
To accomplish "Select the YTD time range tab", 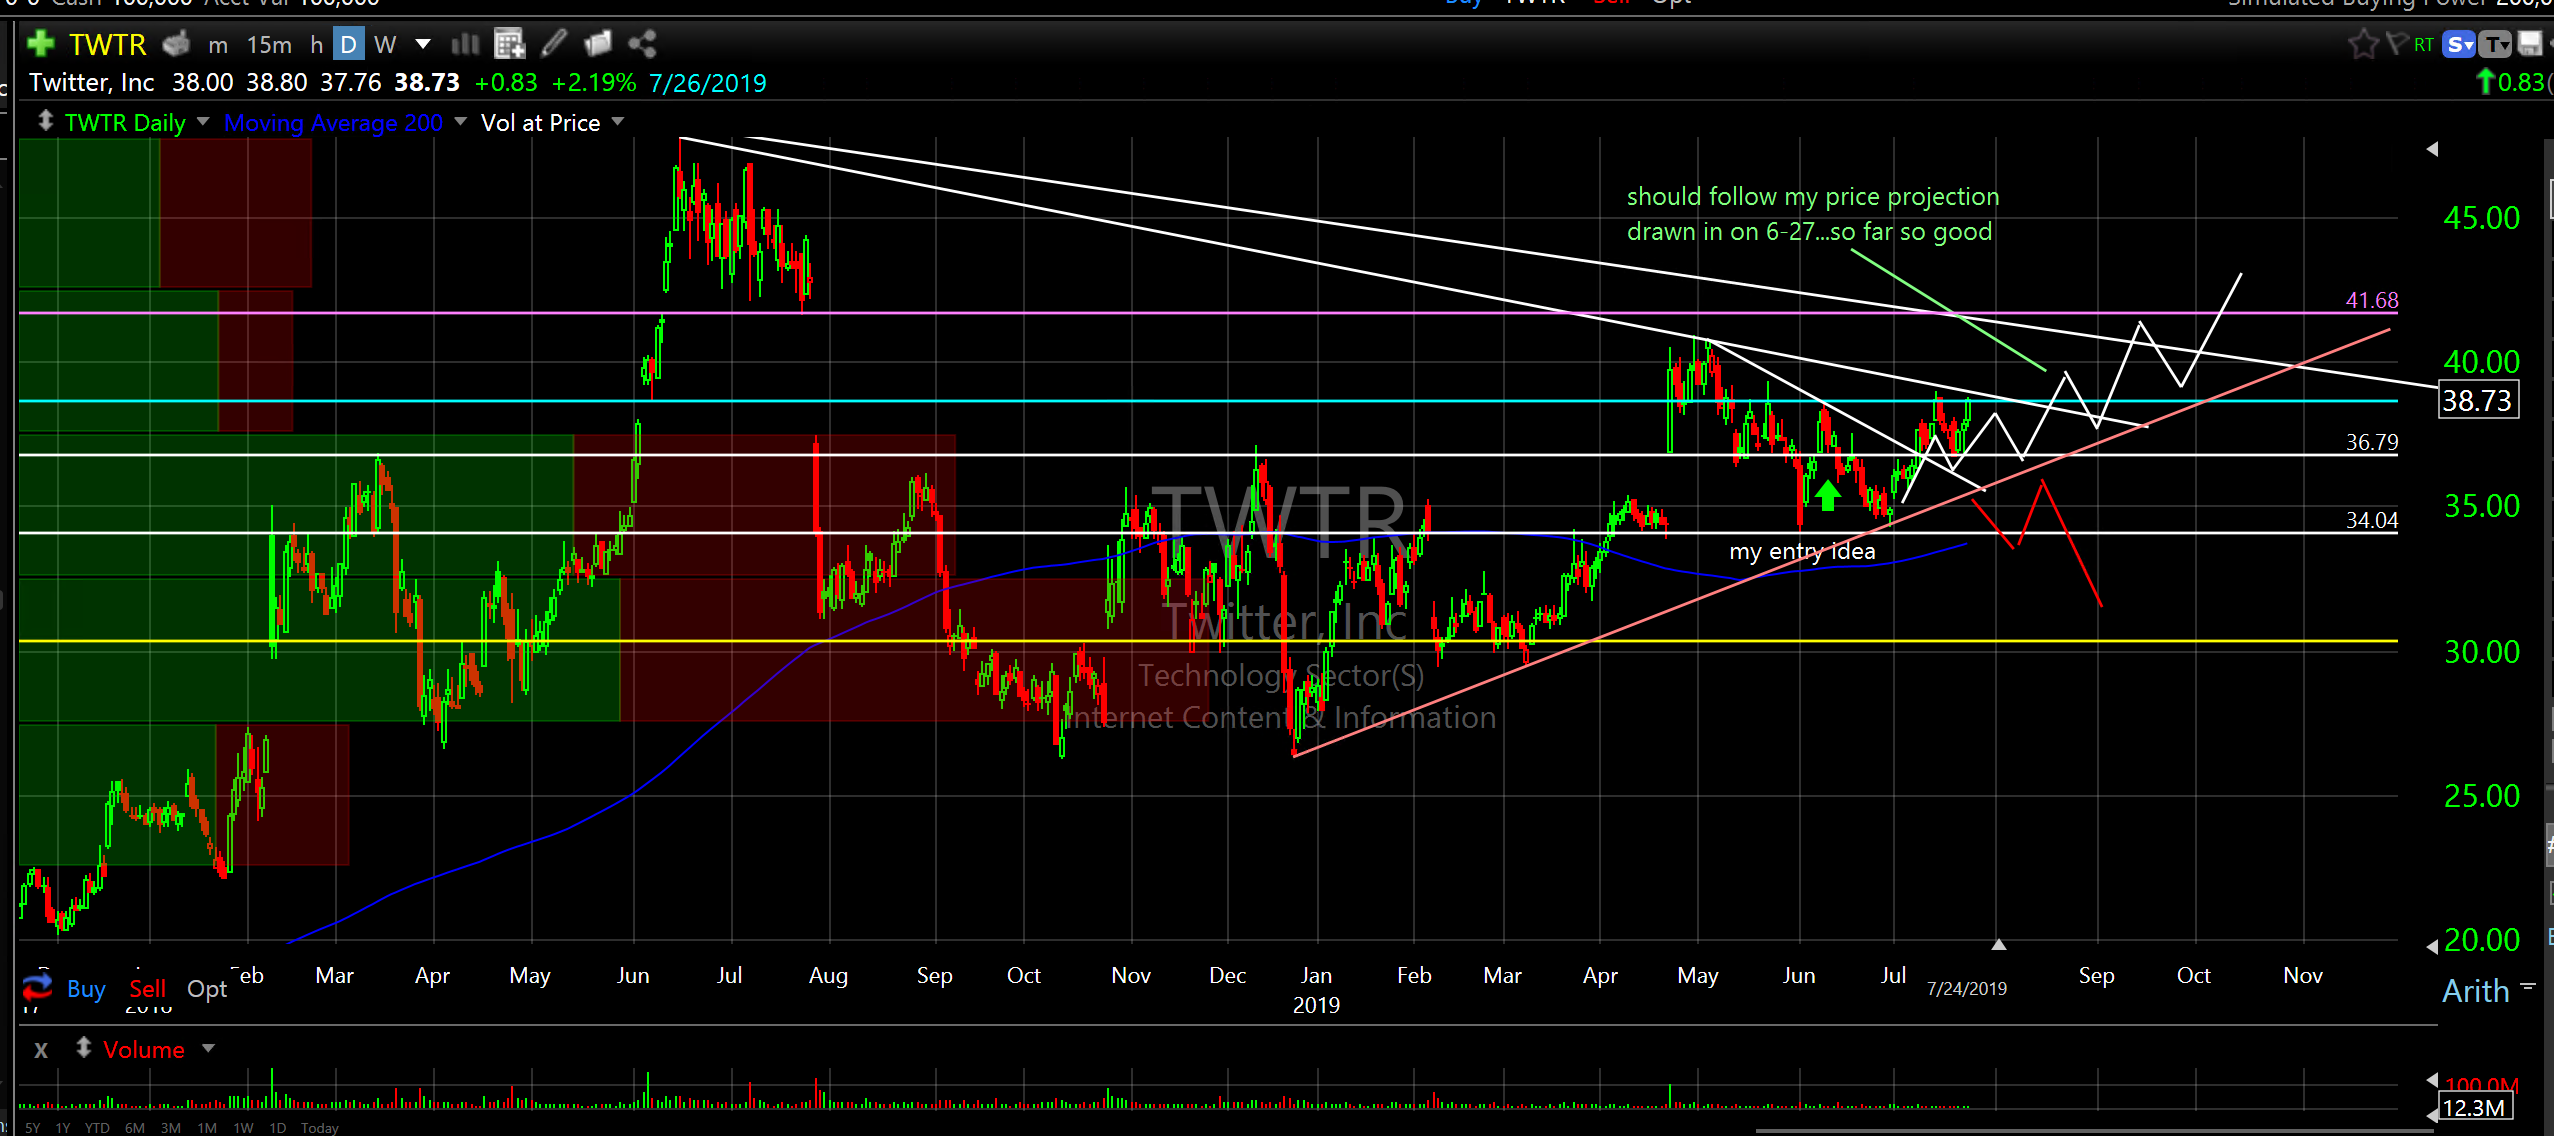I will pyautogui.click(x=97, y=1128).
